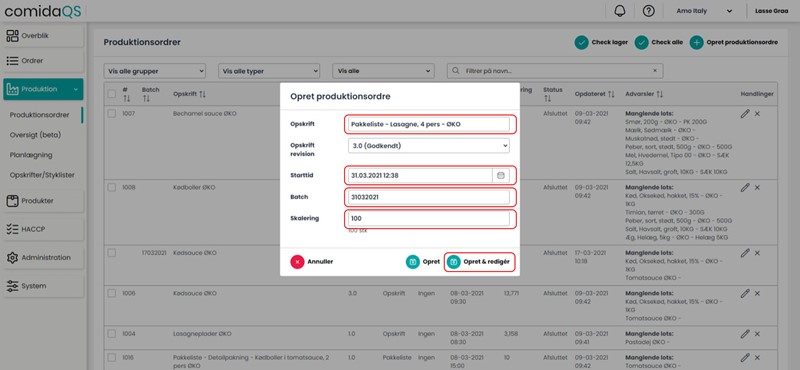Click the Check alle checkmark icon
Viewport: 800px width, 370px height.
point(641,42)
